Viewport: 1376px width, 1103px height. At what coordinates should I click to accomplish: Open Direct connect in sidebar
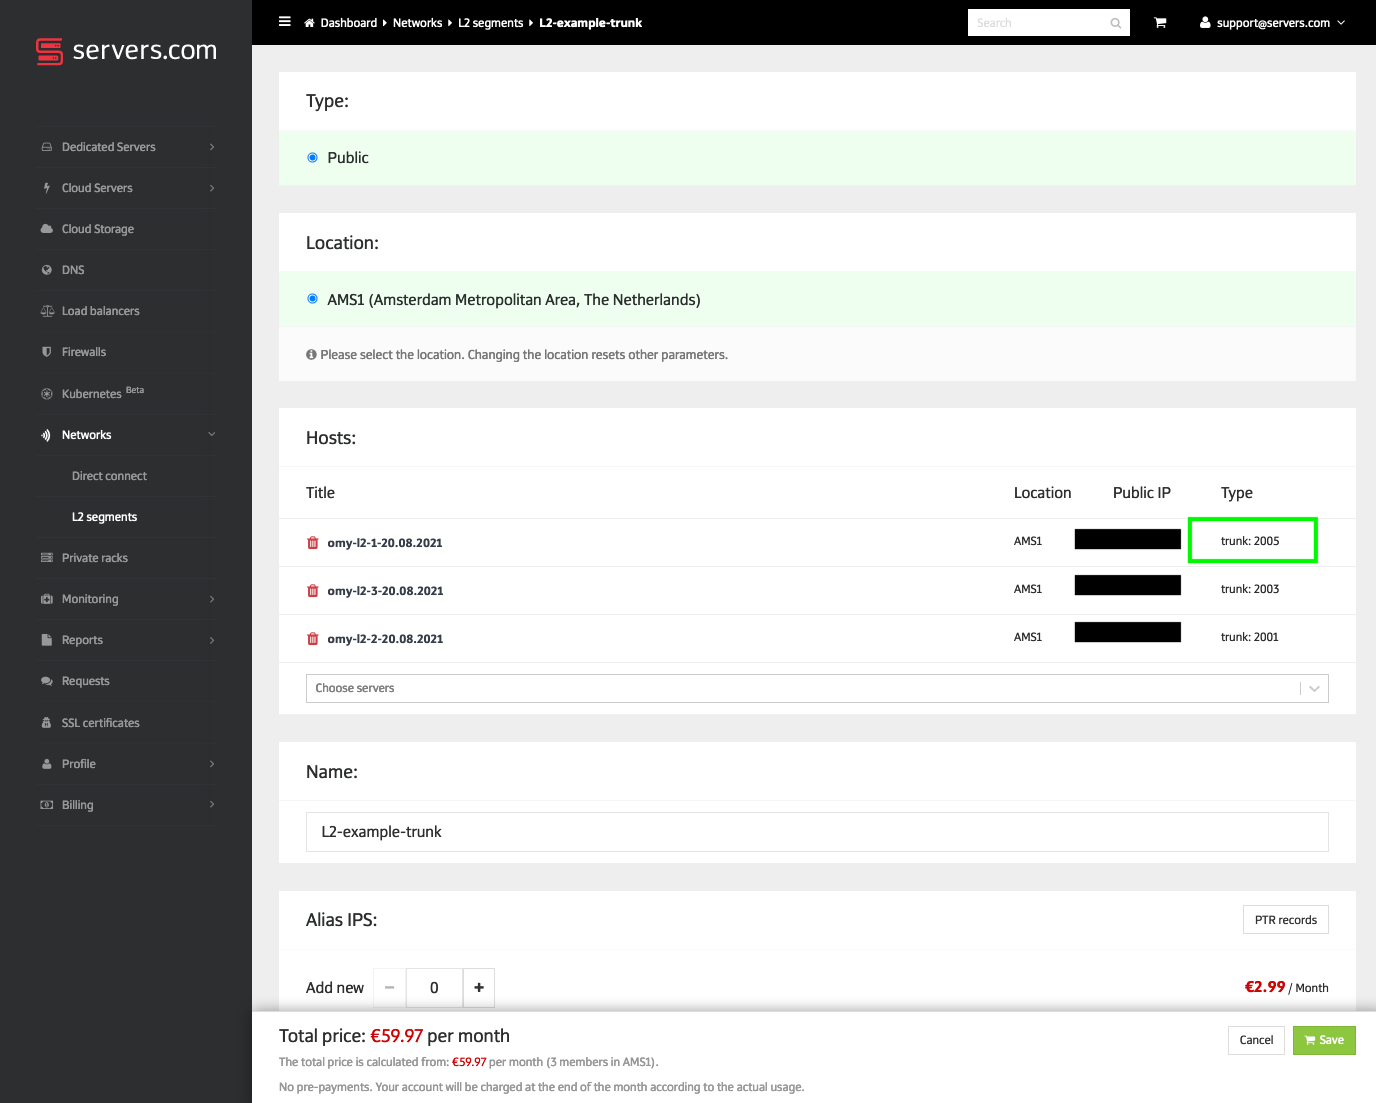[109, 476]
